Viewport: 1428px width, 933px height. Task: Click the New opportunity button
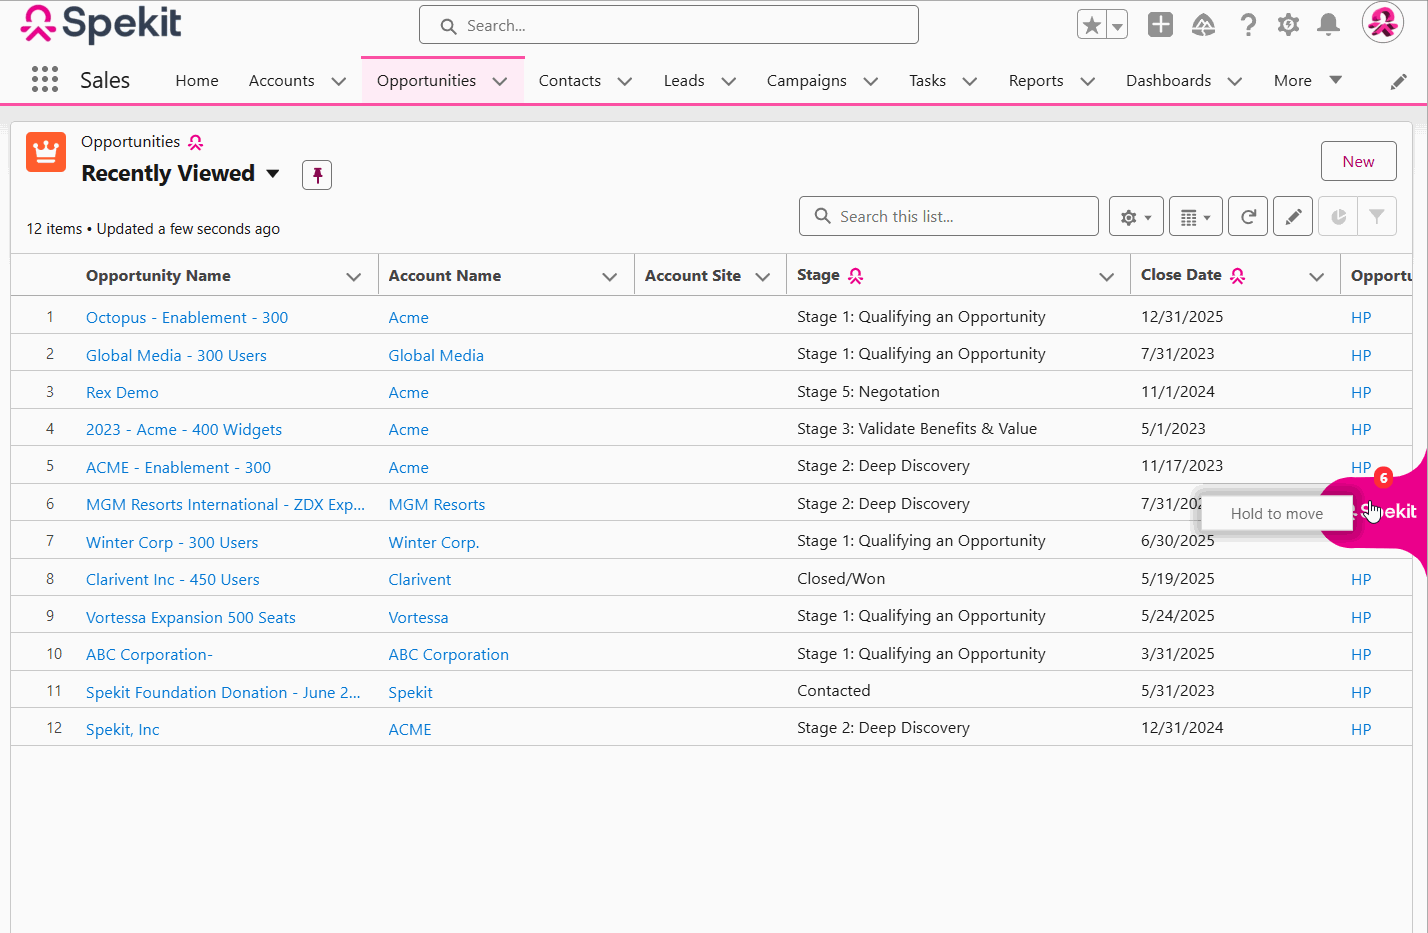(x=1358, y=161)
